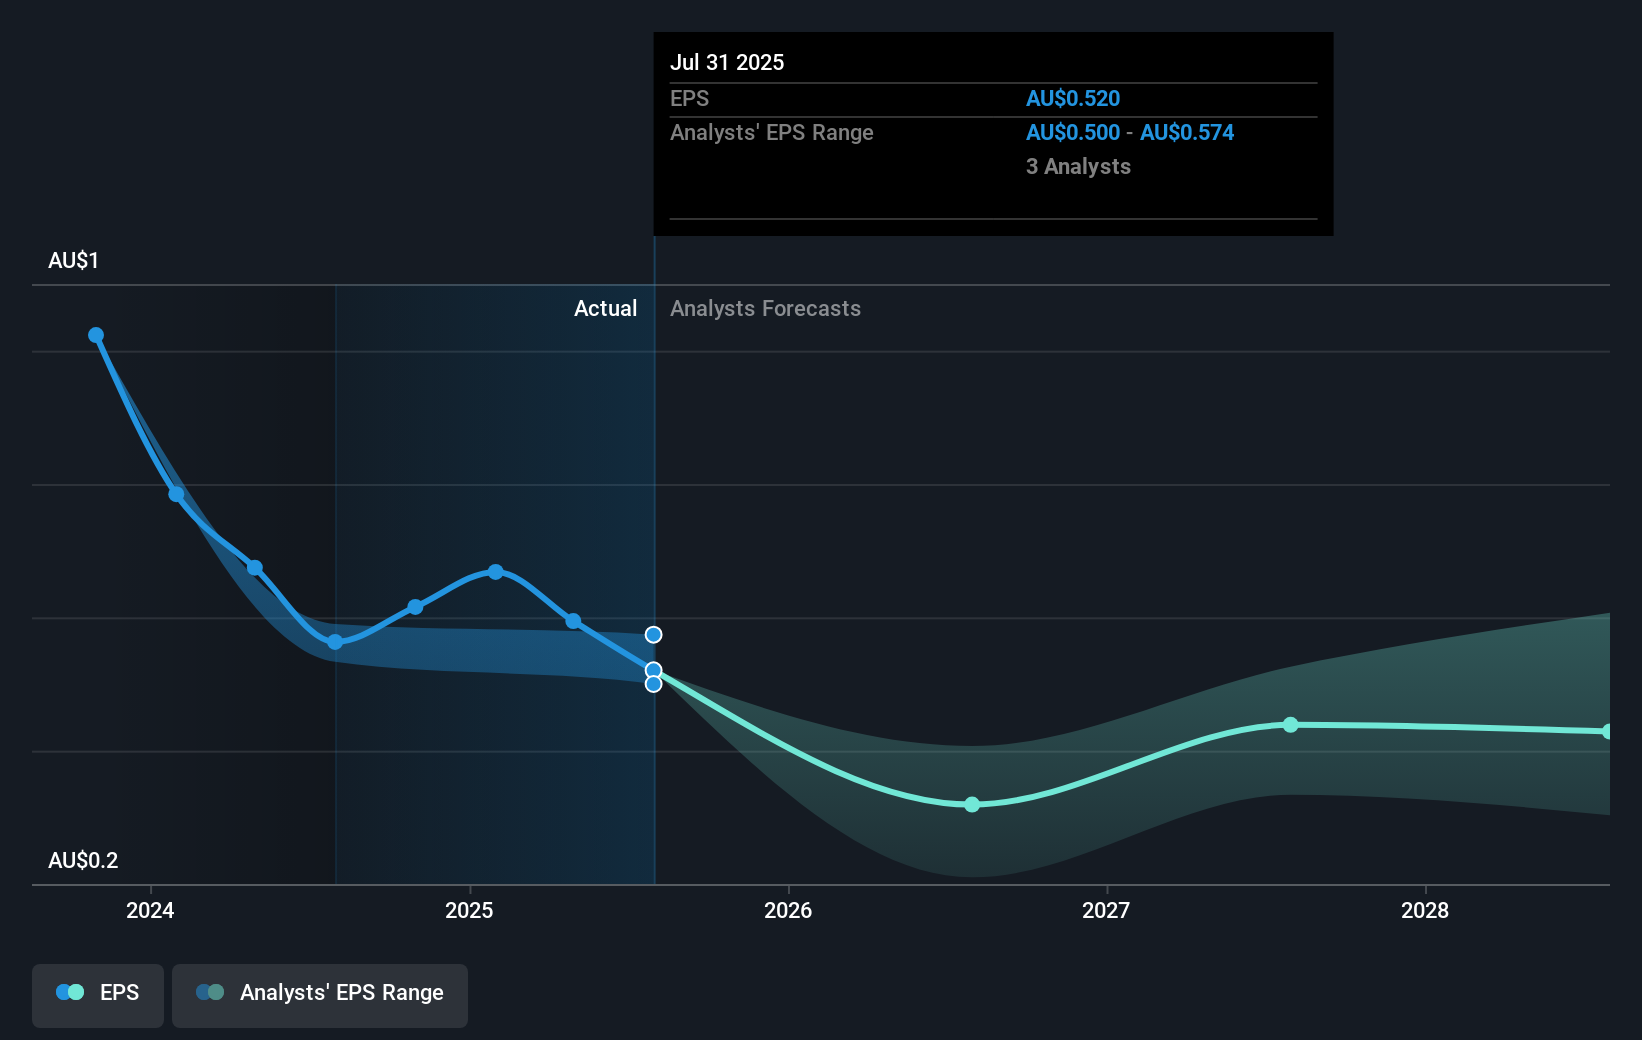The height and width of the screenshot is (1040, 1642).
Task: Expand the 3 Analysts contributor list
Action: [1077, 167]
